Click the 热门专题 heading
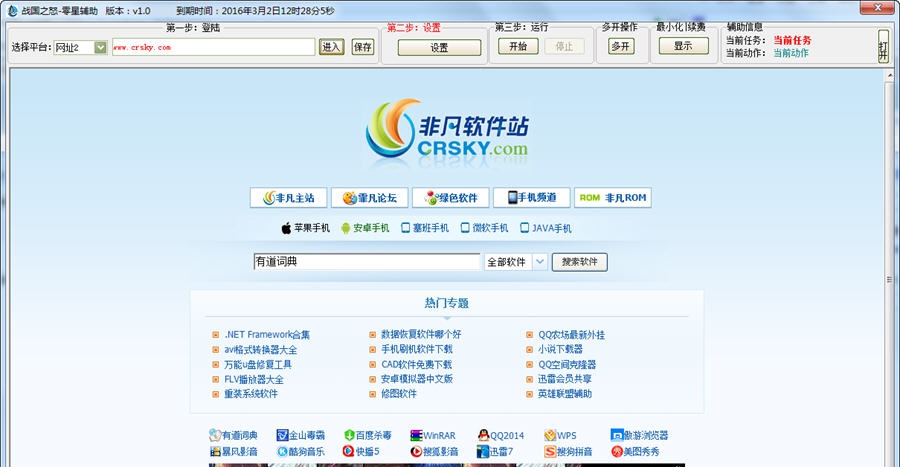The image size is (900, 467). pyautogui.click(x=447, y=303)
